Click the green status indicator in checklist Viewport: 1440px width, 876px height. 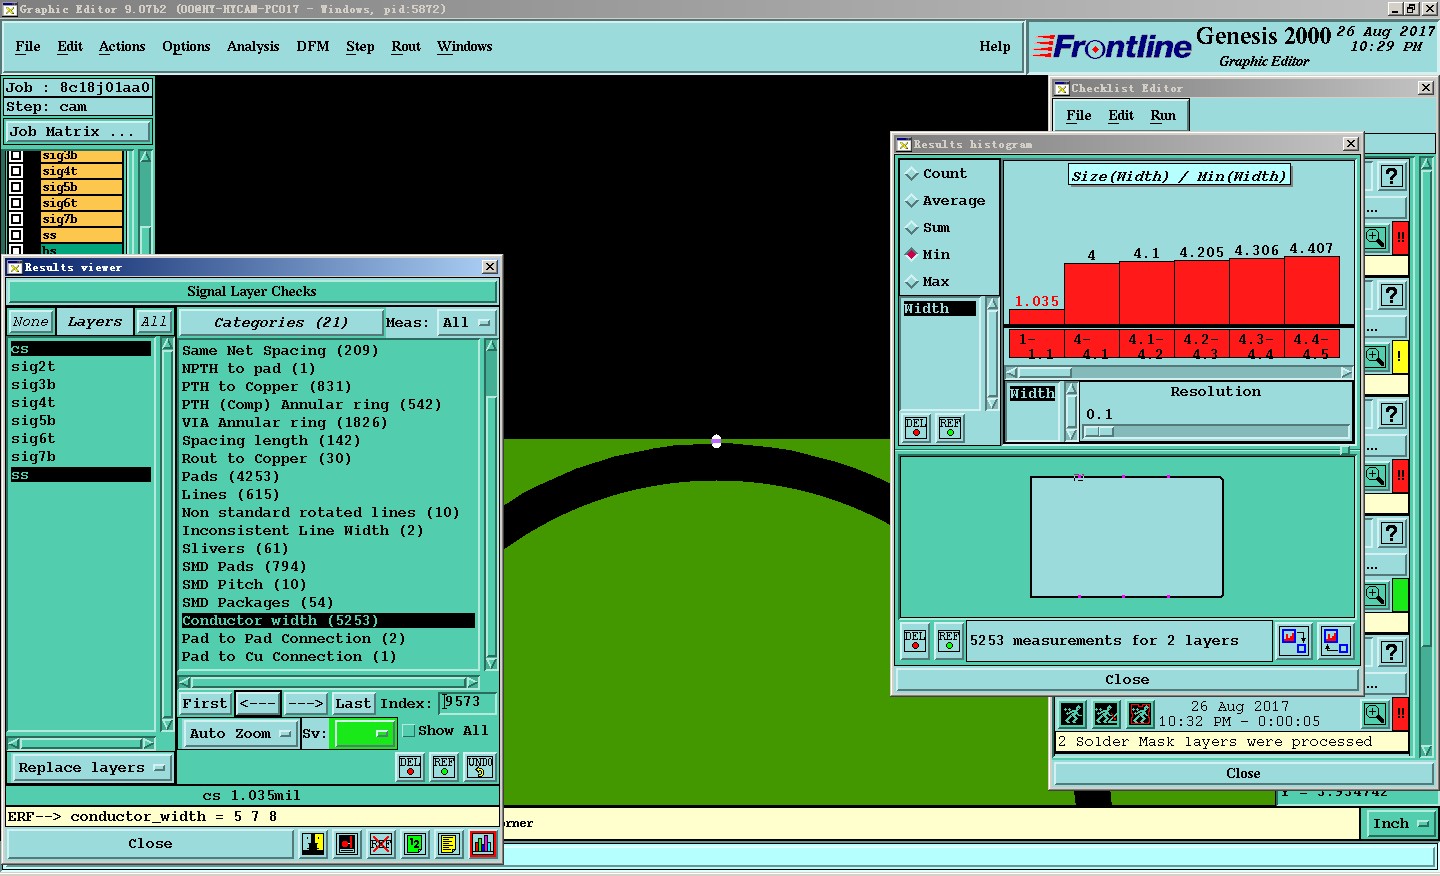point(1400,595)
